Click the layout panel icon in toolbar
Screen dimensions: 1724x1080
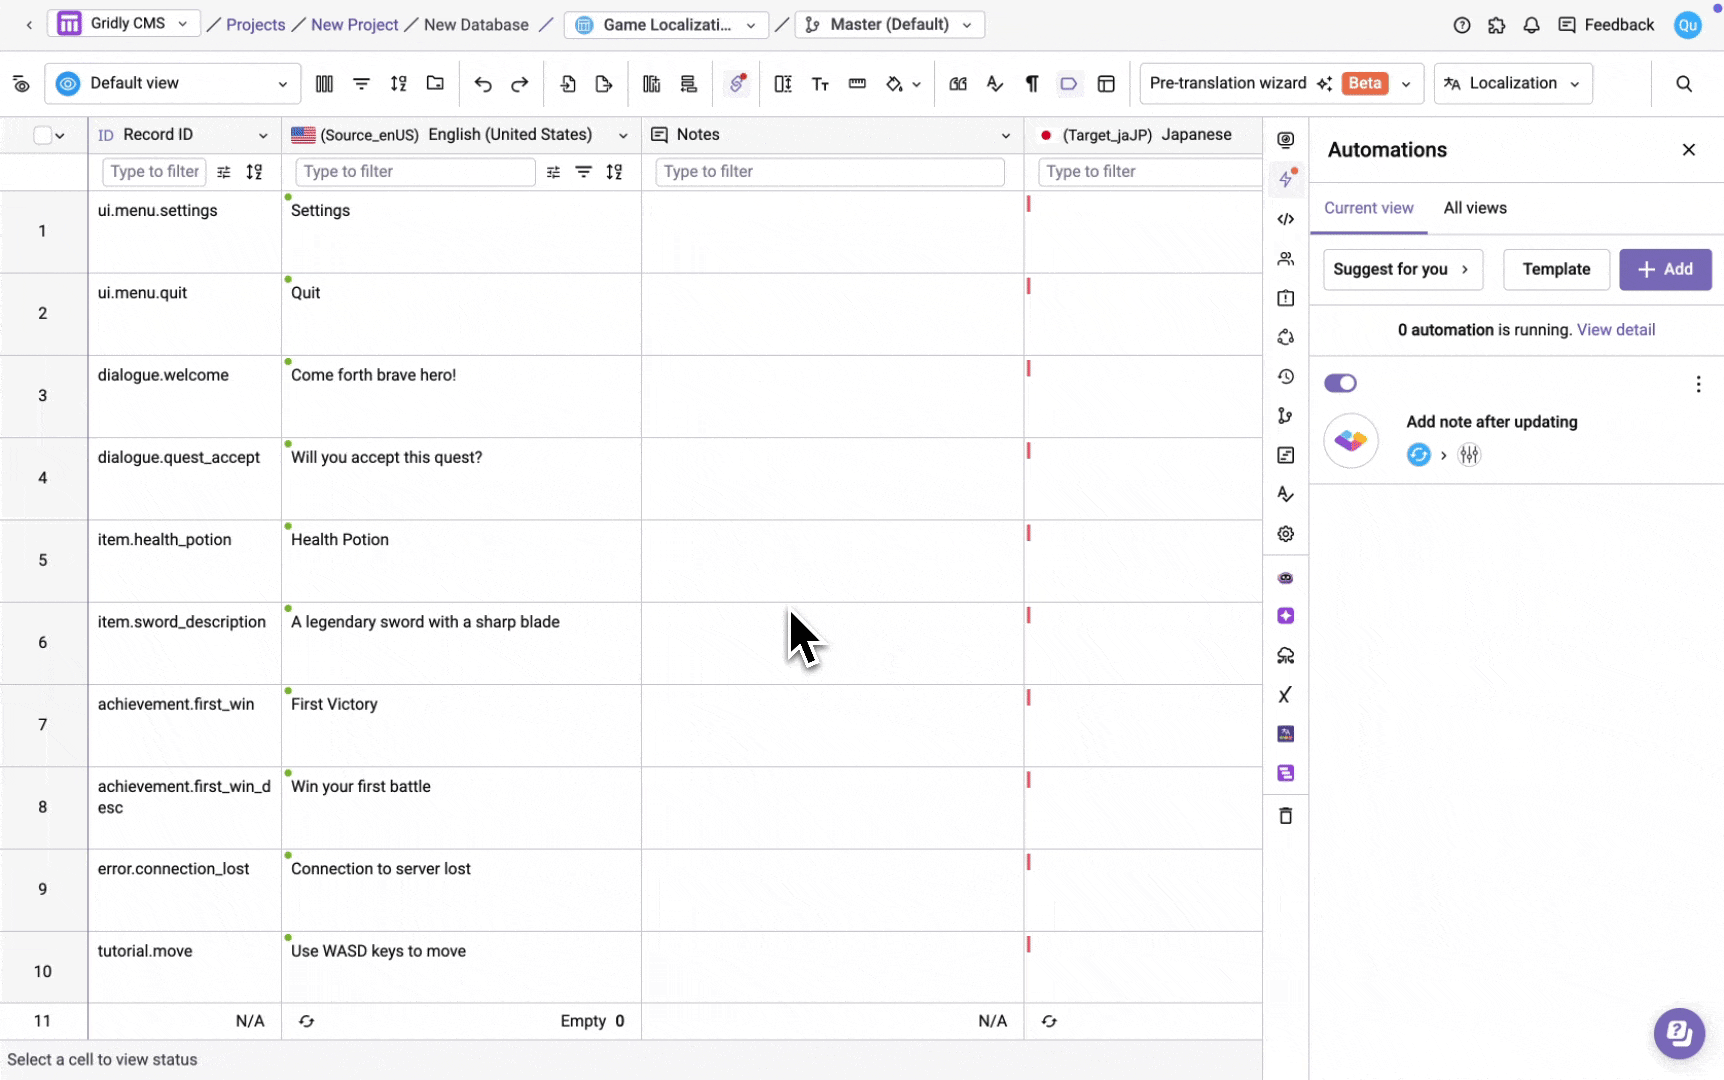[x=1106, y=84]
